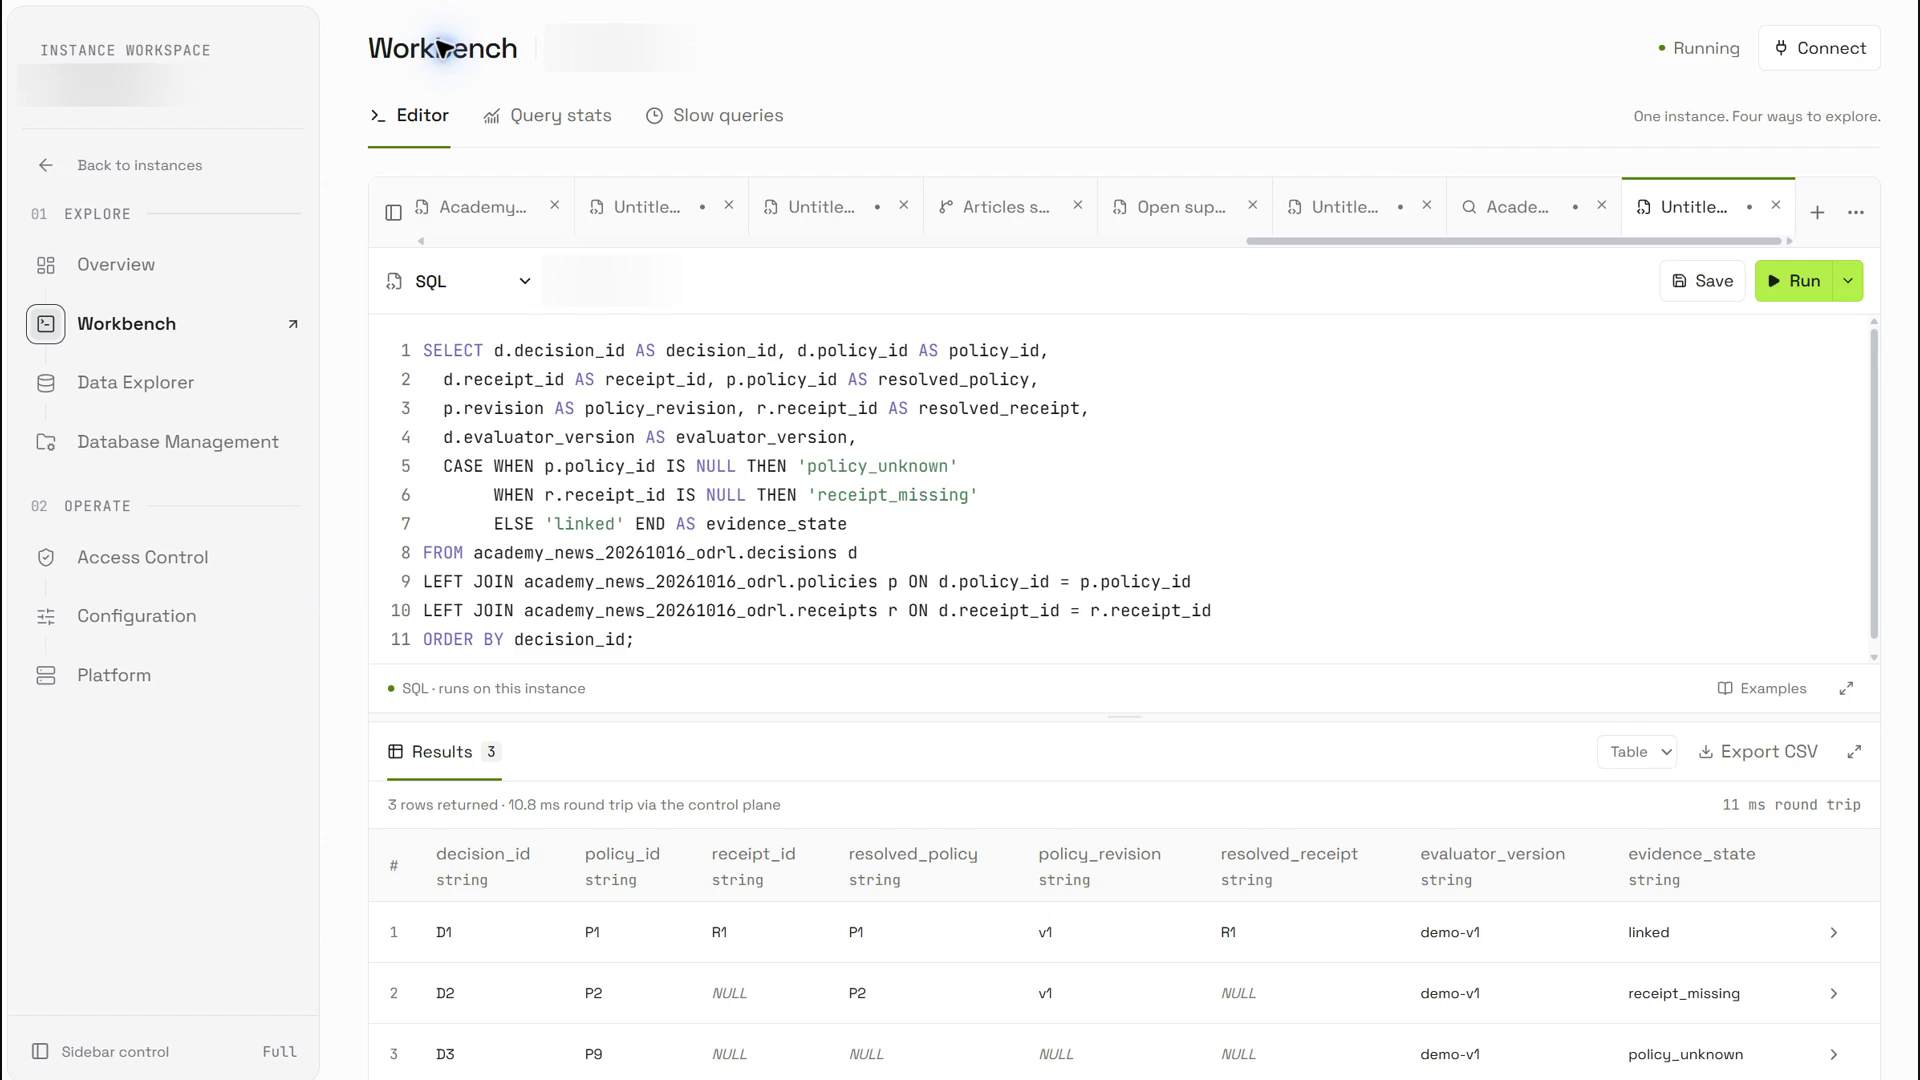Open Configuration in the sidebar
The width and height of the screenshot is (1920, 1080).
tap(136, 617)
